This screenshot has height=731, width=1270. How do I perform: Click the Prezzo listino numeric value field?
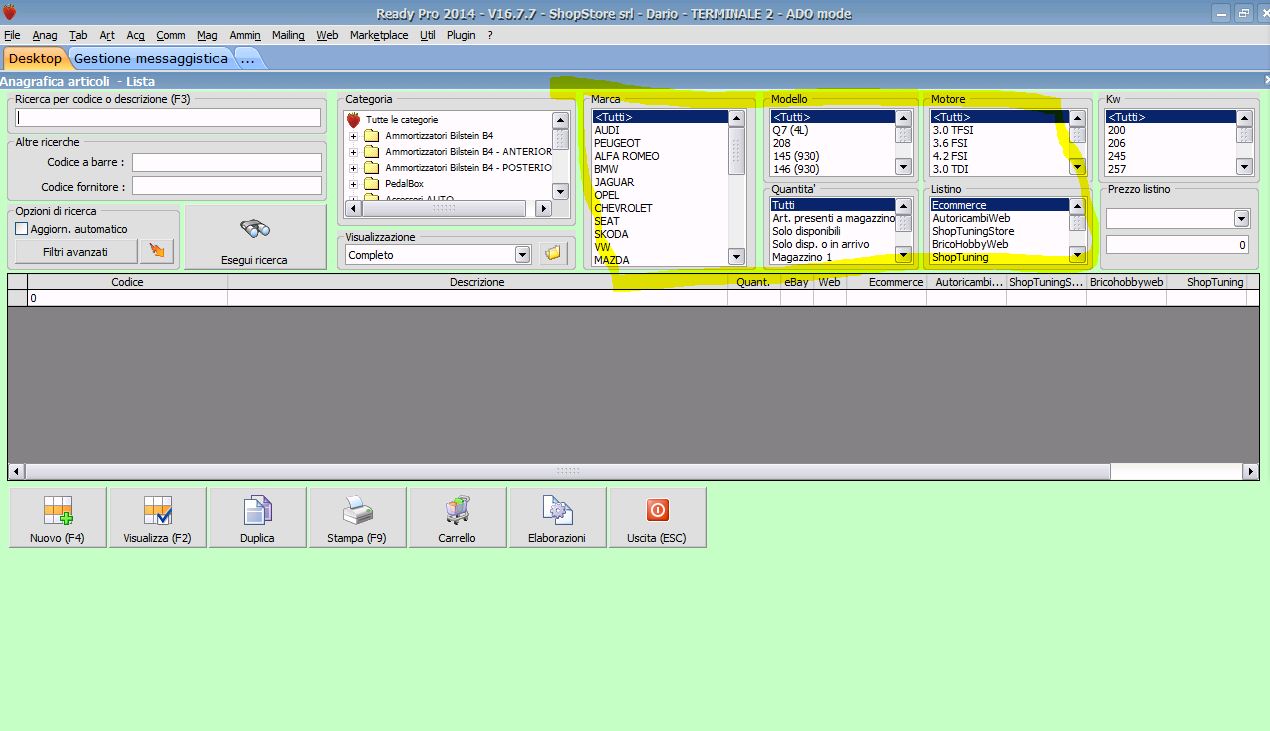click(1177, 245)
